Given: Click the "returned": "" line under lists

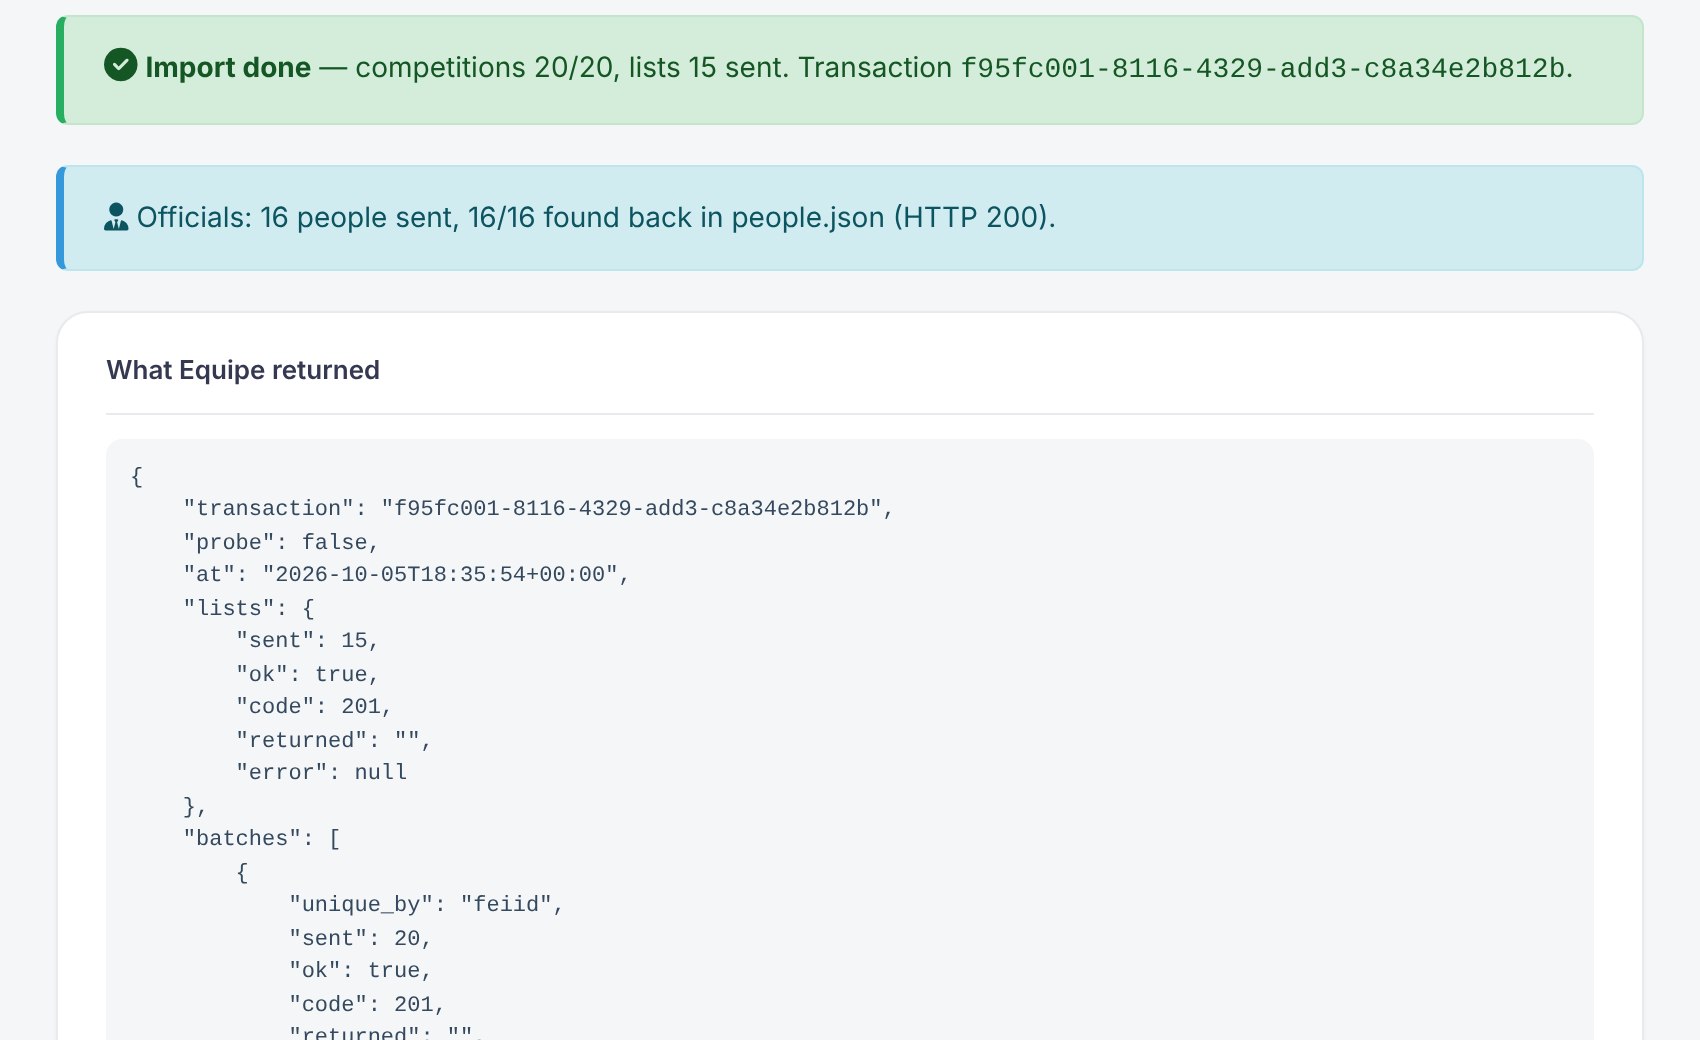Looking at the screenshot, I should tap(334, 740).
